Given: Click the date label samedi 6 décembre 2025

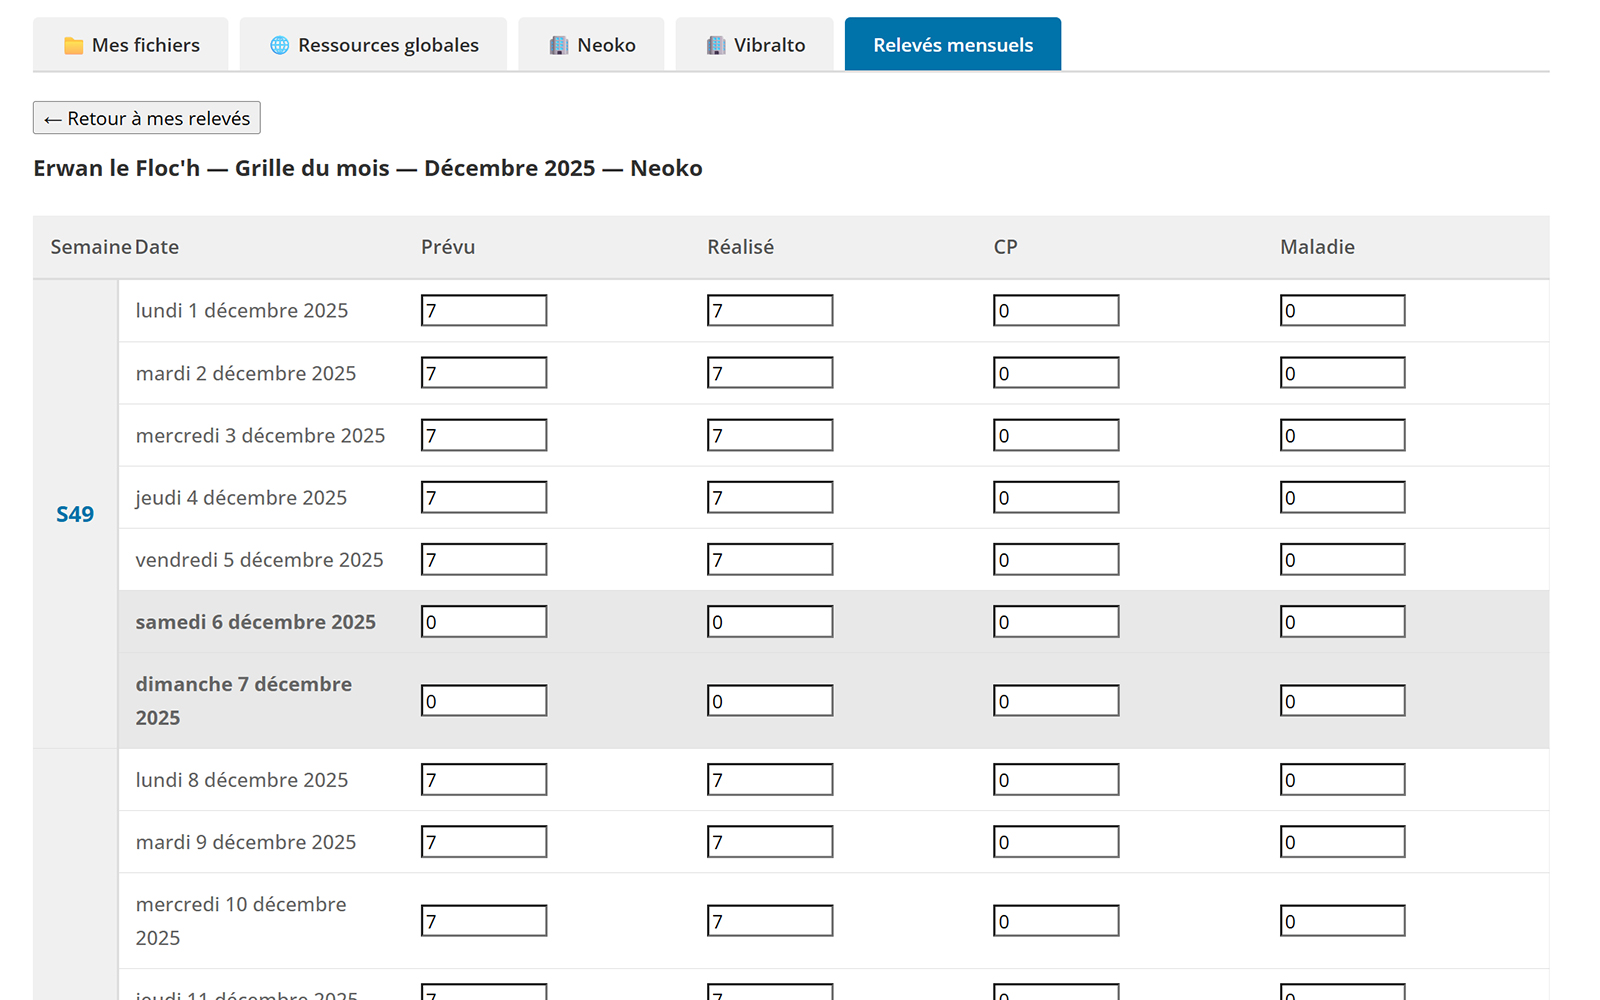Looking at the screenshot, I should click(255, 622).
